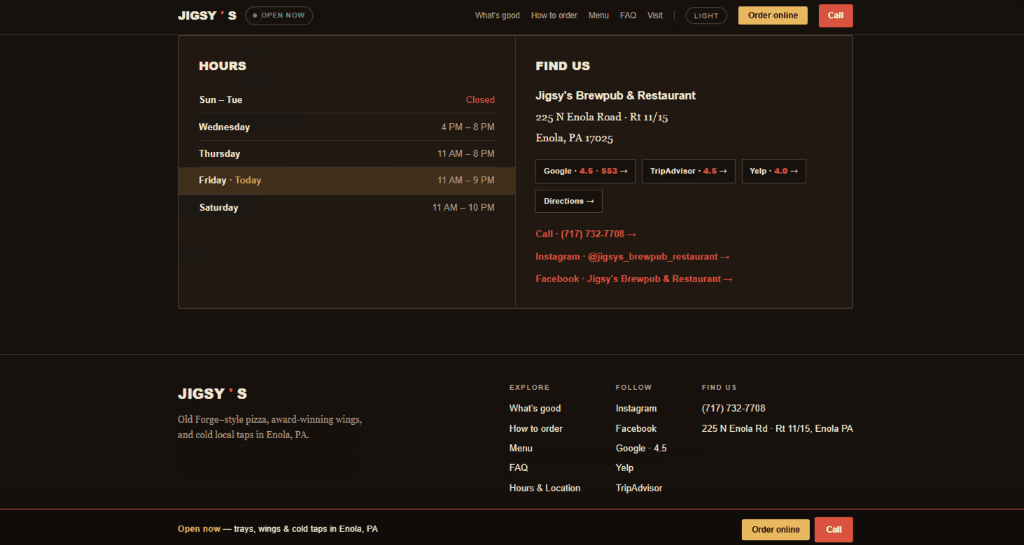Screen dimensions: 1024x545
Task: Click Call in bottom sticky bar
Action: [833, 529]
